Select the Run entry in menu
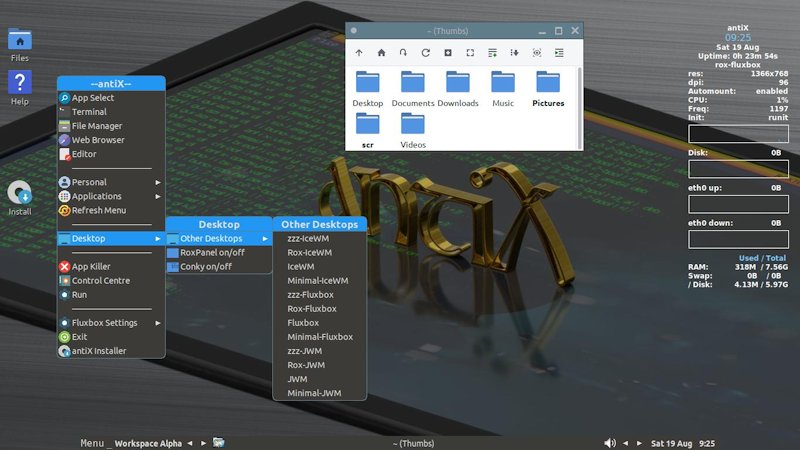 click(x=111, y=294)
